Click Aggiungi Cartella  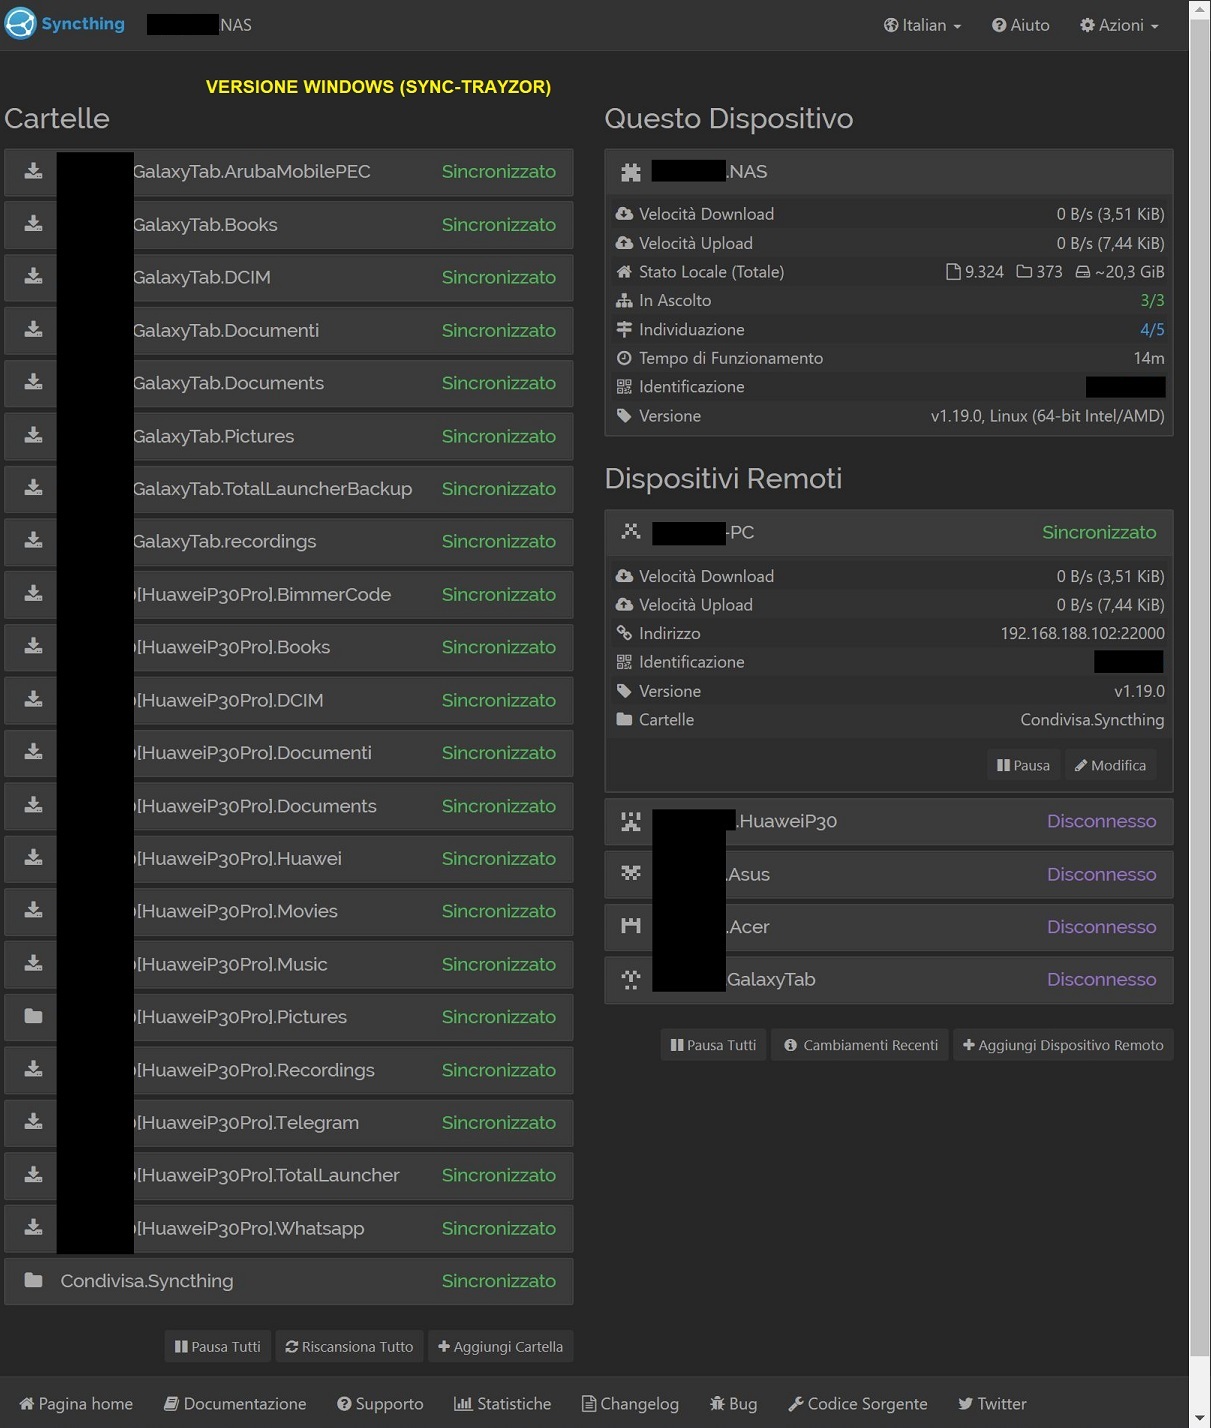pyautogui.click(x=500, y=1347)
